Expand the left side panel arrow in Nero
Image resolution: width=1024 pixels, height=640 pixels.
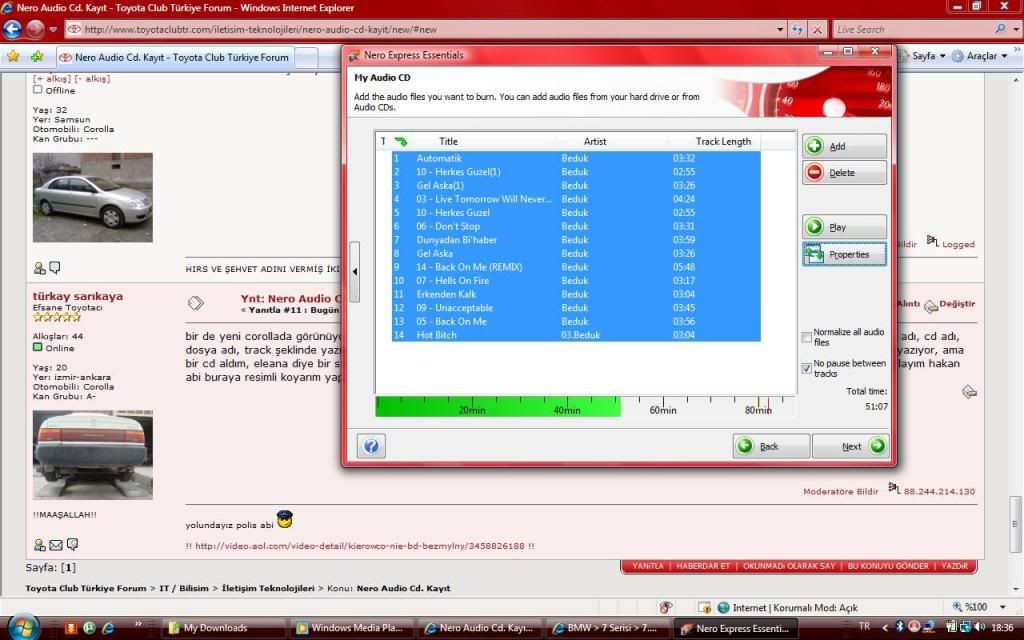tap(354, 271)
